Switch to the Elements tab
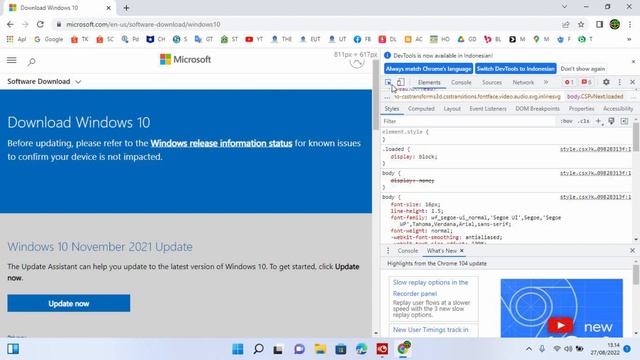Image resolution: width=640 pixels, height=360 pixels. 429,82
